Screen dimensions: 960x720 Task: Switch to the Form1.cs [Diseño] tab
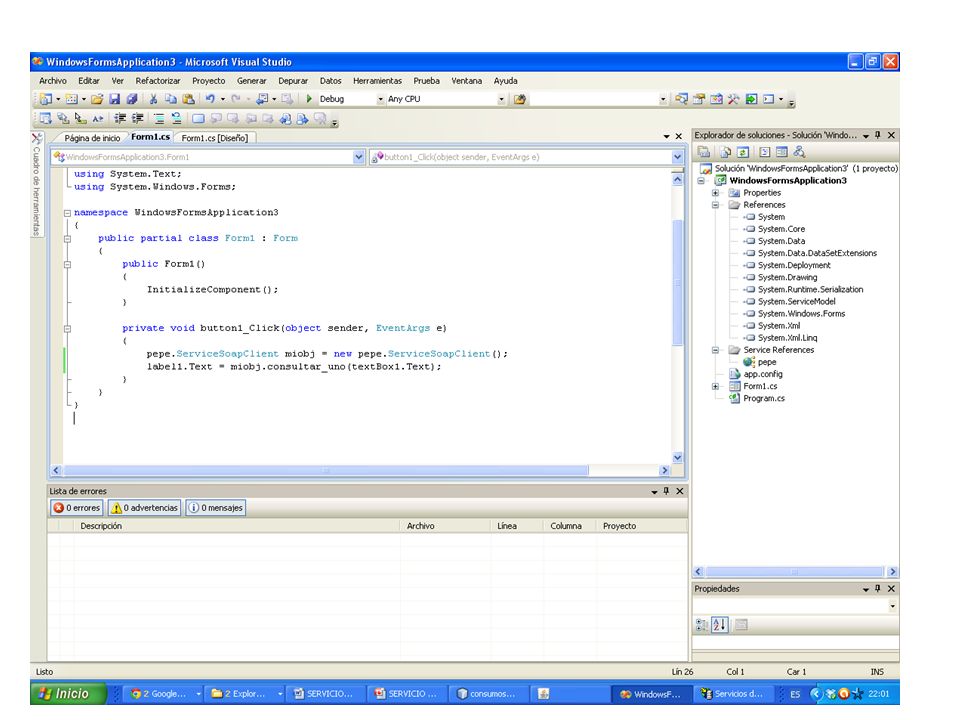214,138
